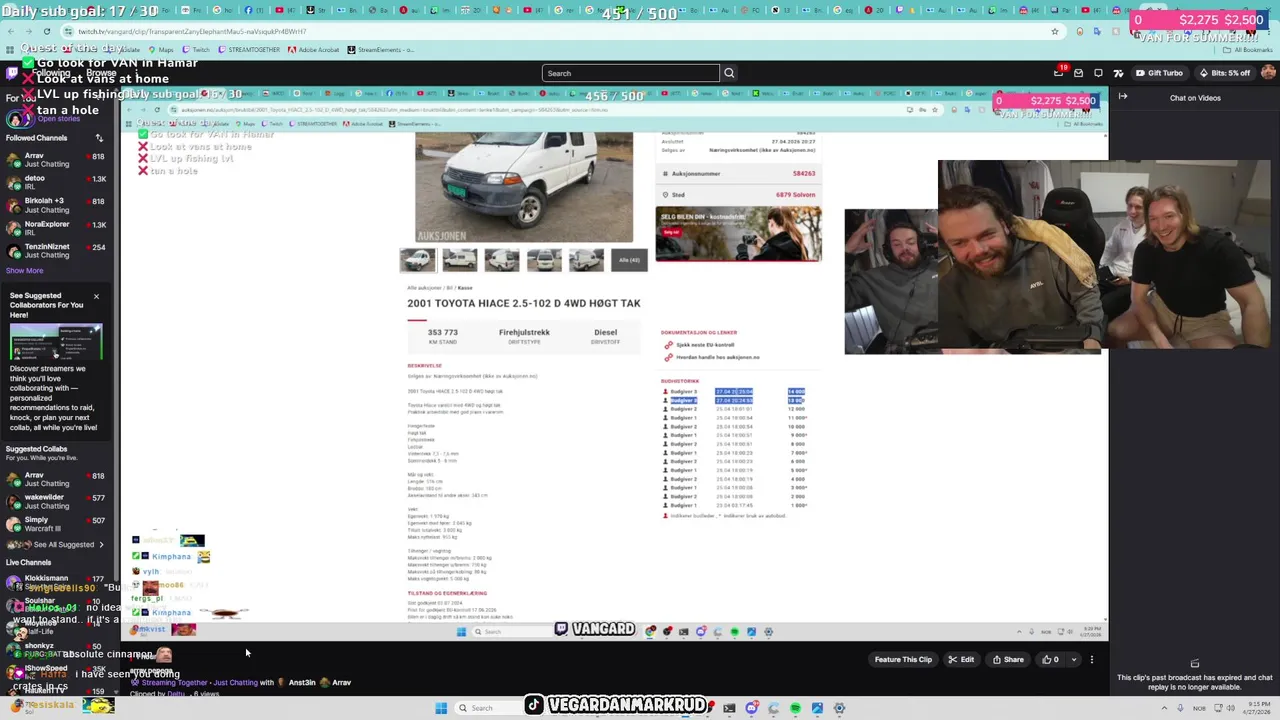This screenshot has height=720, width=1280.
Task: Open the STREAMTOGETHER bookmark
Action: pyautogui.click(x=249, y=49)
